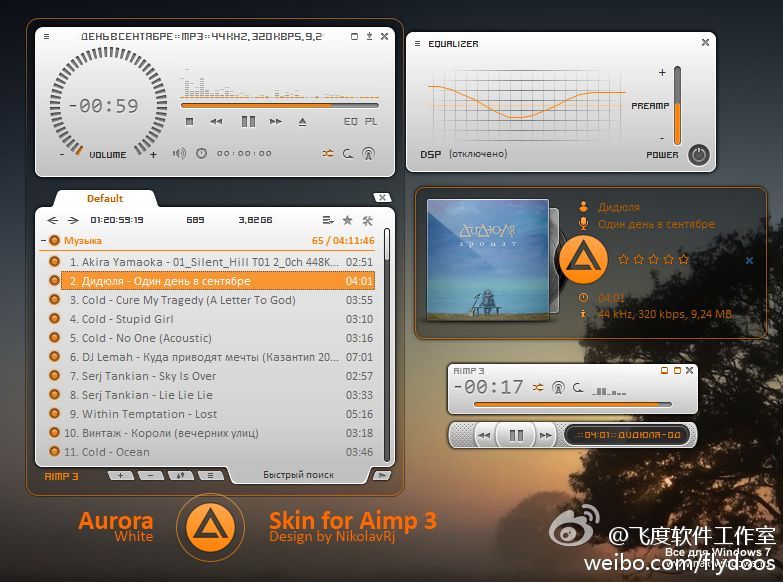Click the album cover art thumbnail
Screen dimensions: 783x582
coord(488,260)
